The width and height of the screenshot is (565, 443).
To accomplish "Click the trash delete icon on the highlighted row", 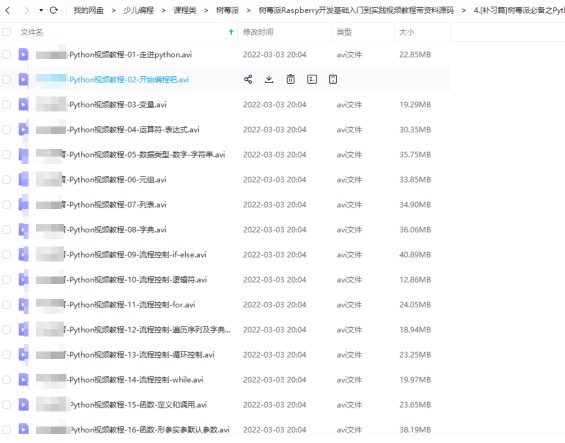I will (x=290, y=79).
